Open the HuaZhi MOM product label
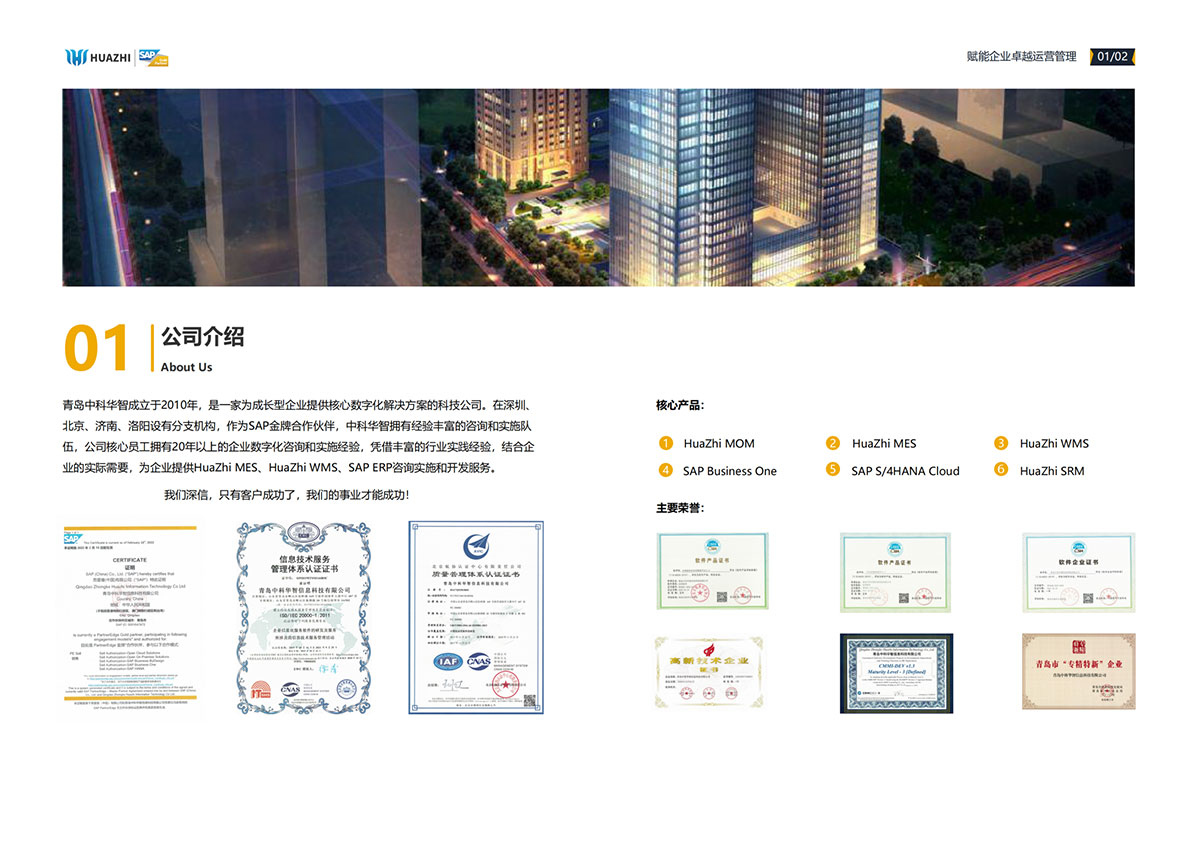 pos(719,443)
